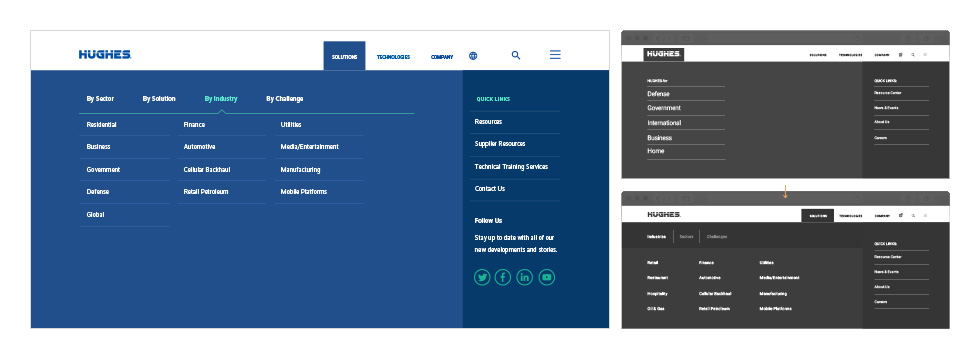Screen dimensions: 980x360
Task: Open Contact Us quick link
Action: 489,189
